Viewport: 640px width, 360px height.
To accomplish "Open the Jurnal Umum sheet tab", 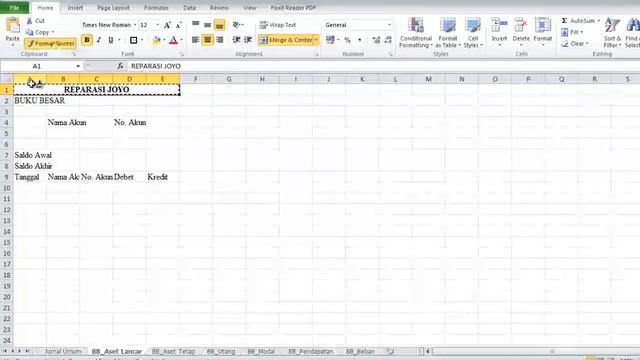I will [x=62, y=351].
